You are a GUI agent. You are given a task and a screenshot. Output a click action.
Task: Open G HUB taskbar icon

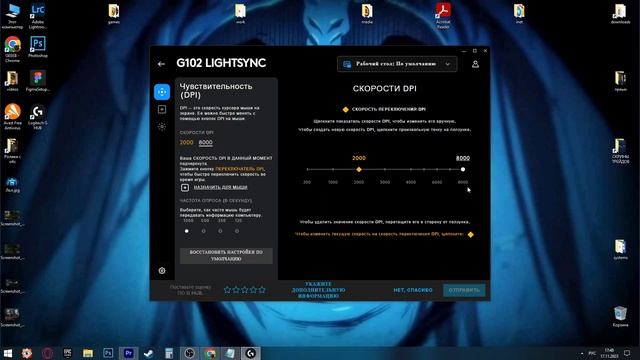coord(251,353)
